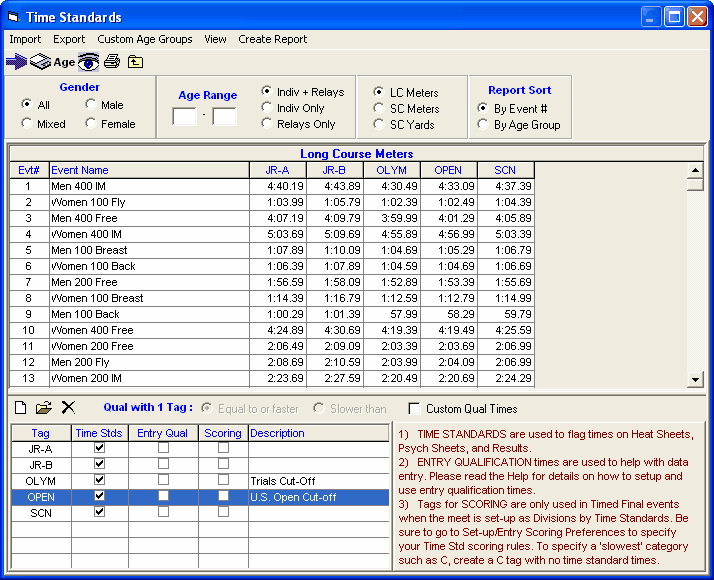Click the Description column header
This screenshot has height=580, width=714.
coord(319,433)
